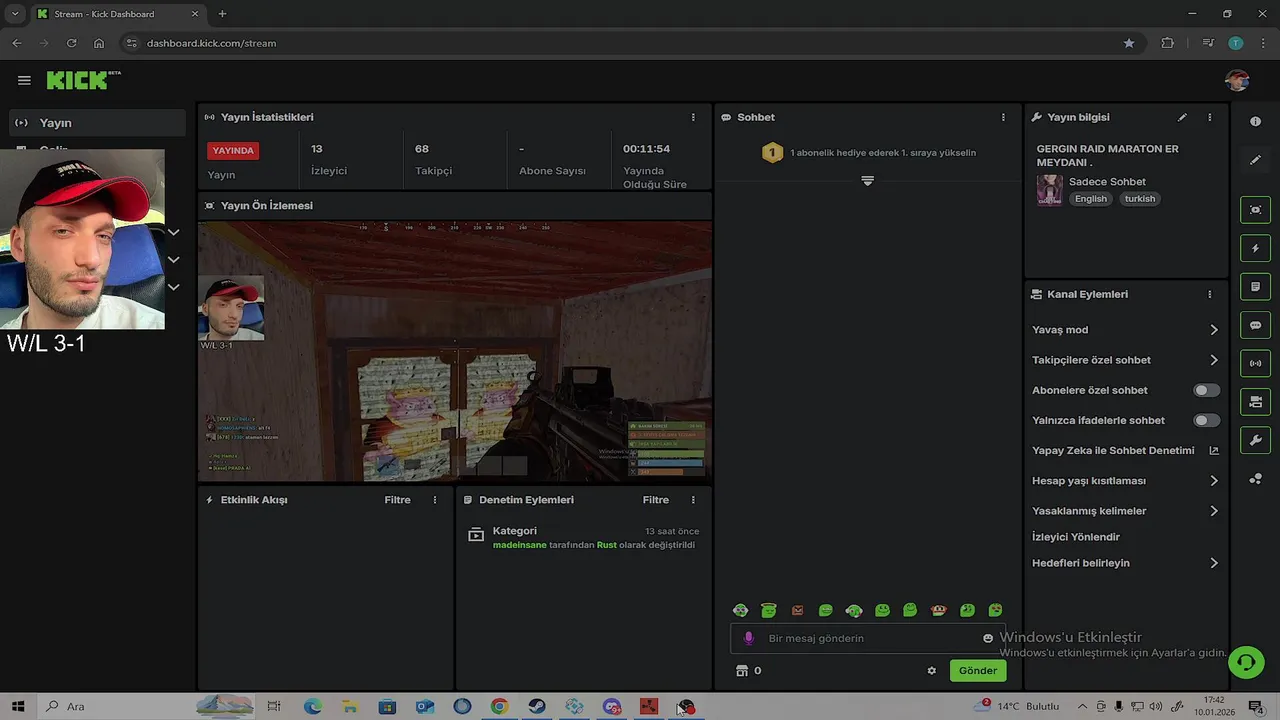Collapse the pinned gift leaderboard arrow
This screenshot has height=720, width=1280.
pyautogui.click(x=868, y=181)
